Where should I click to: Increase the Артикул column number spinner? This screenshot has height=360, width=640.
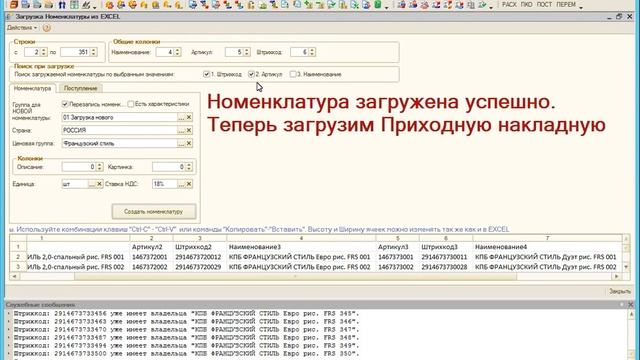(x=247, y=50)
